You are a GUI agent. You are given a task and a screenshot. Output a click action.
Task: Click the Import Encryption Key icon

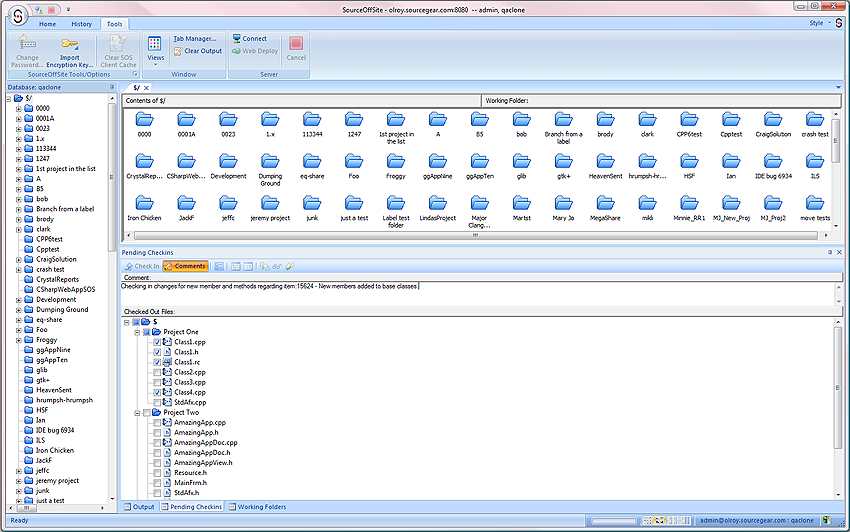click(69, 44)
